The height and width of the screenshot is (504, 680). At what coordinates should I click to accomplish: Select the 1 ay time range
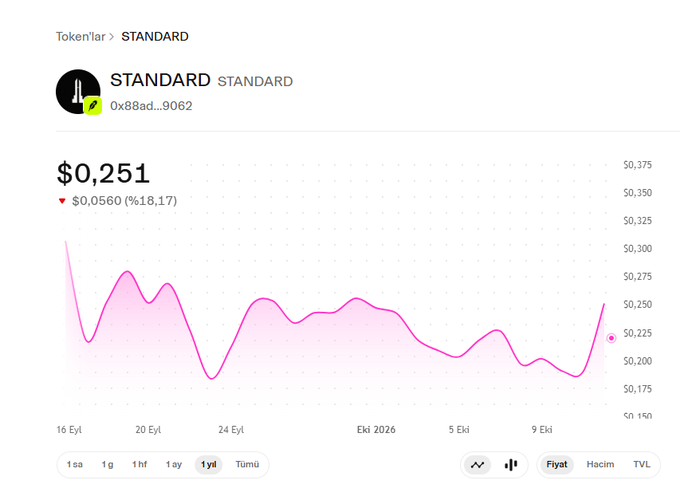coord(173,465)
